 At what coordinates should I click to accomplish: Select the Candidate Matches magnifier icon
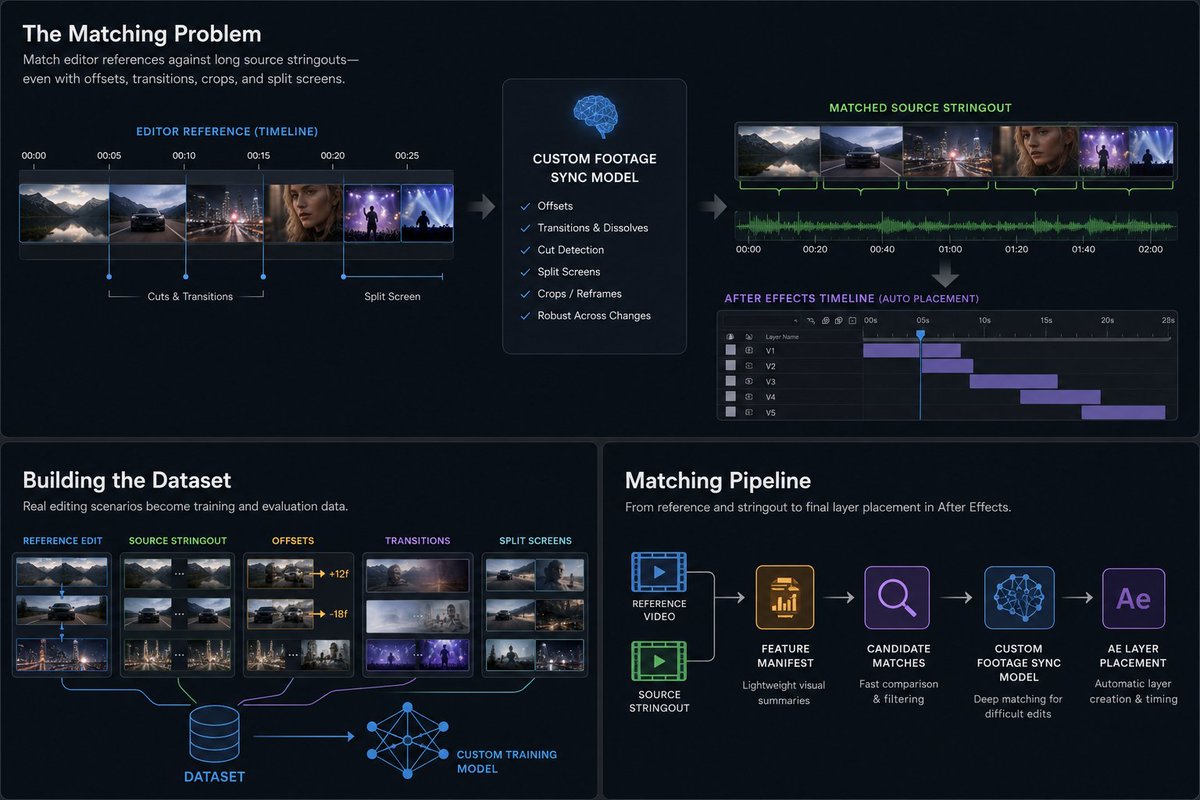897,598
